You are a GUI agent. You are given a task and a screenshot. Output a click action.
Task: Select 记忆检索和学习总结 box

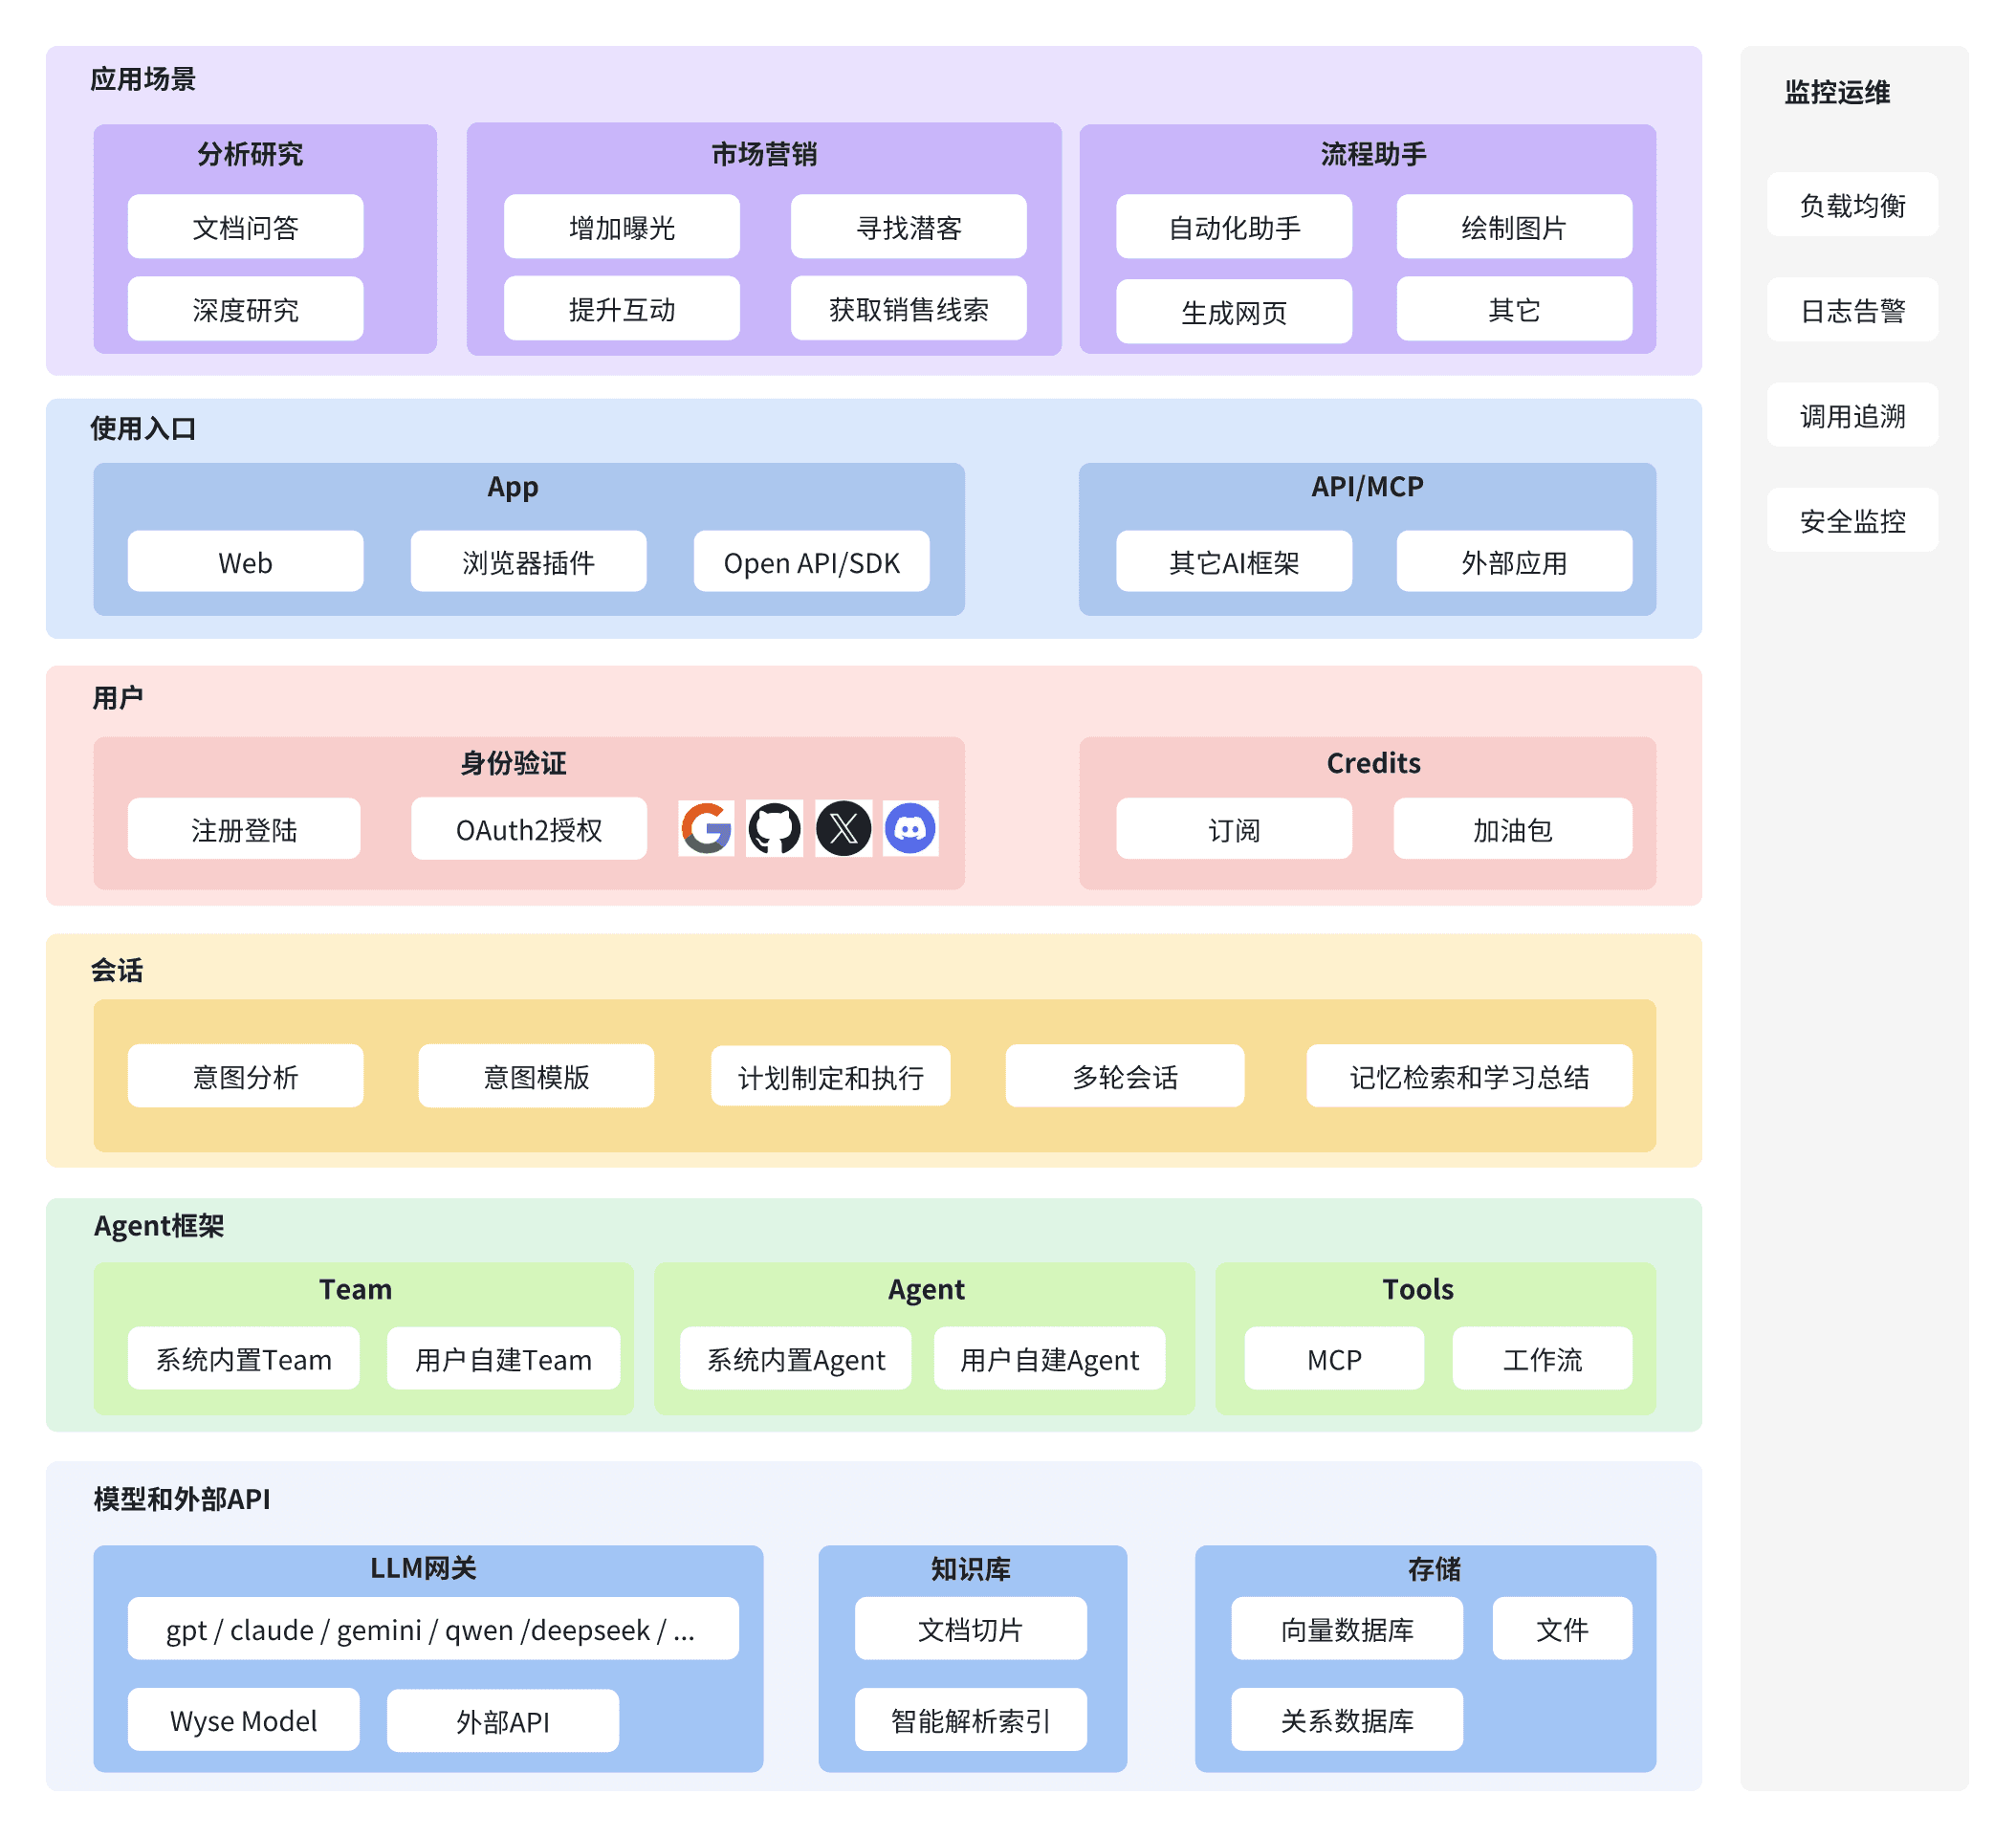pos(1468,1077)
